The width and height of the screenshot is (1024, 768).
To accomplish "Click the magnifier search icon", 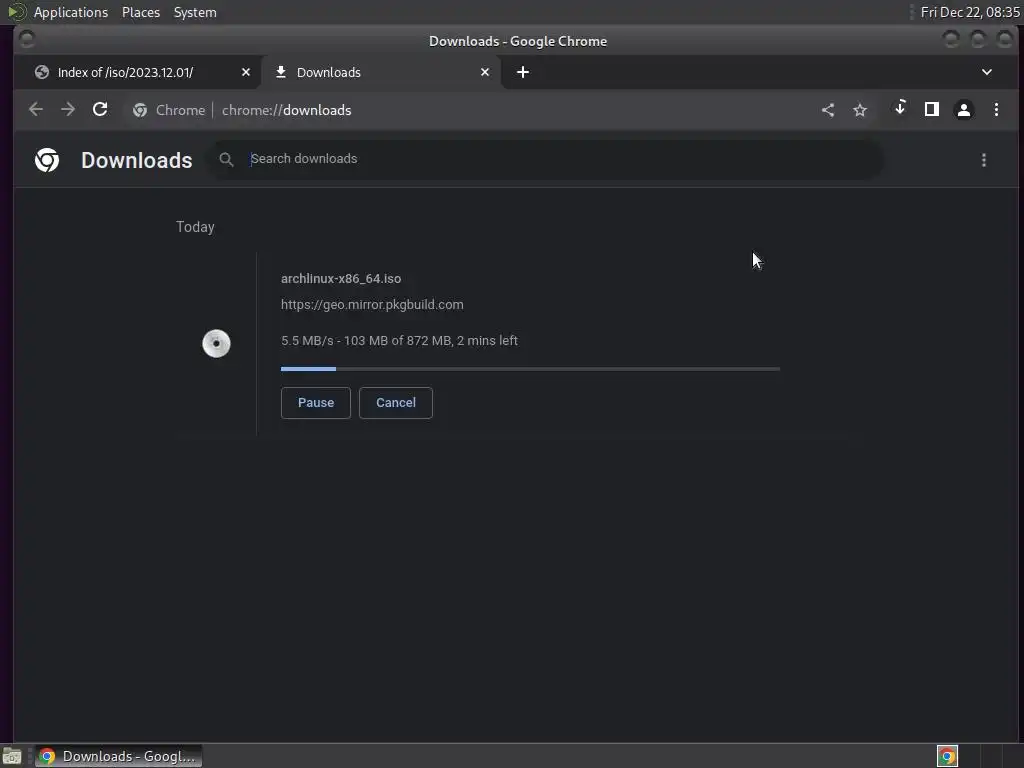I will (x=226, y=159).
